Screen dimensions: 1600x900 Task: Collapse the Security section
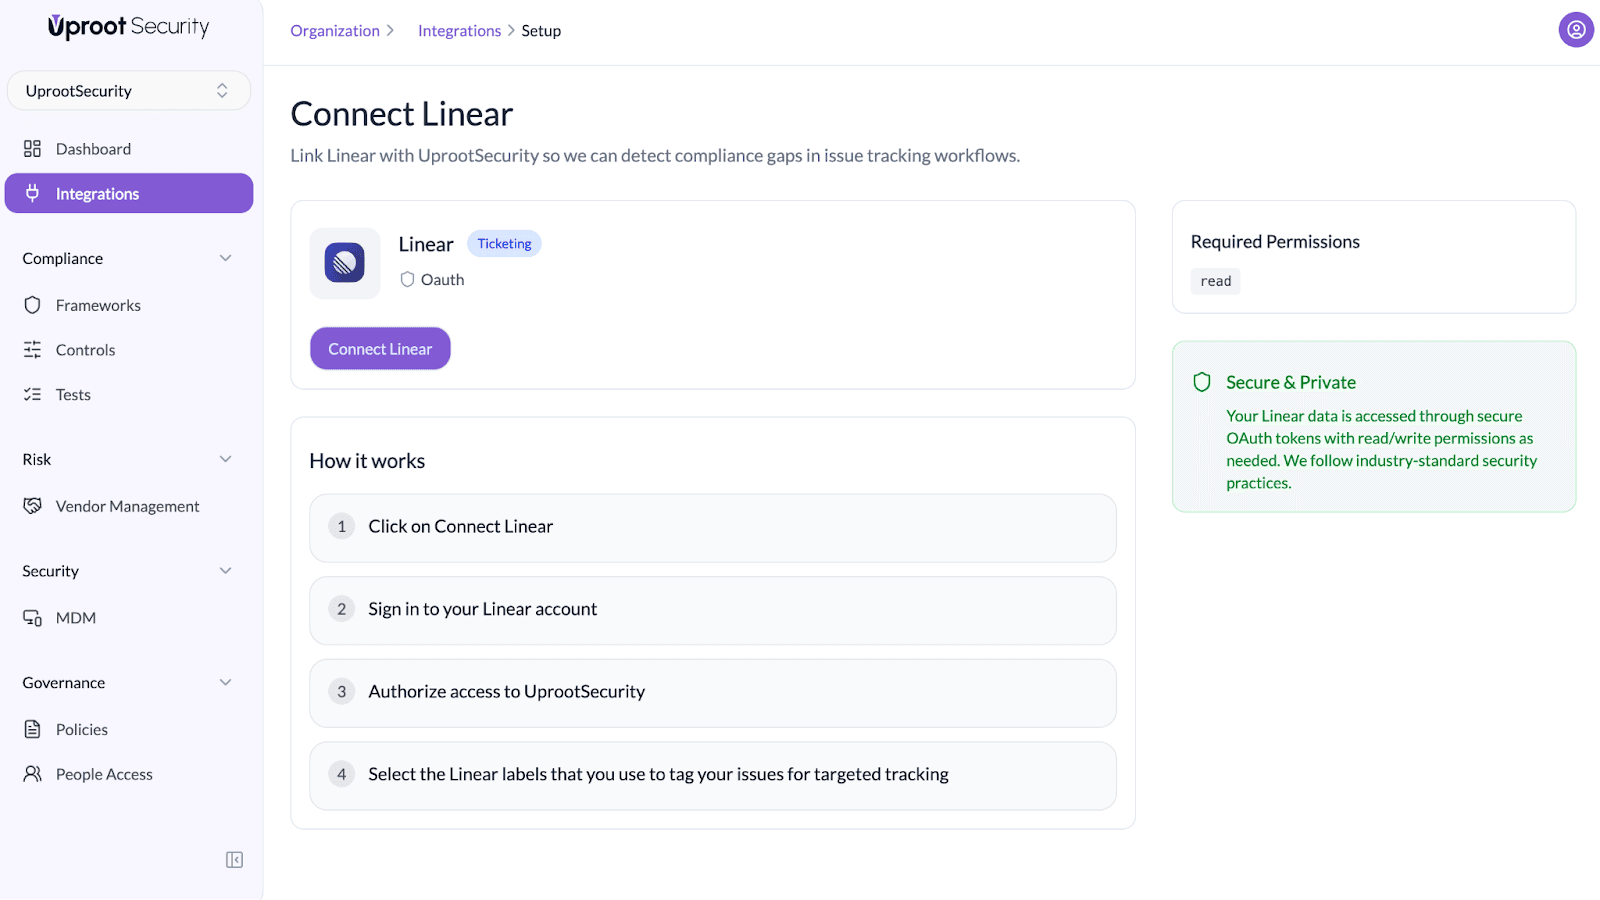[x=225, y=571]
